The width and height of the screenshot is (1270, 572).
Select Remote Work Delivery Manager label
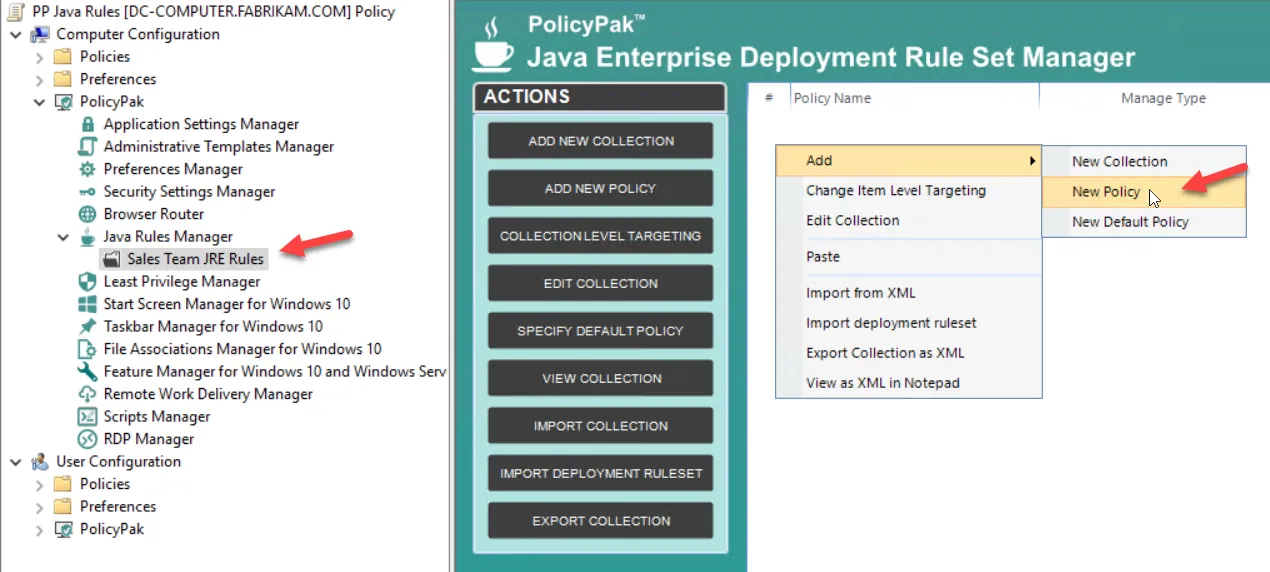[x=208, y=394]
